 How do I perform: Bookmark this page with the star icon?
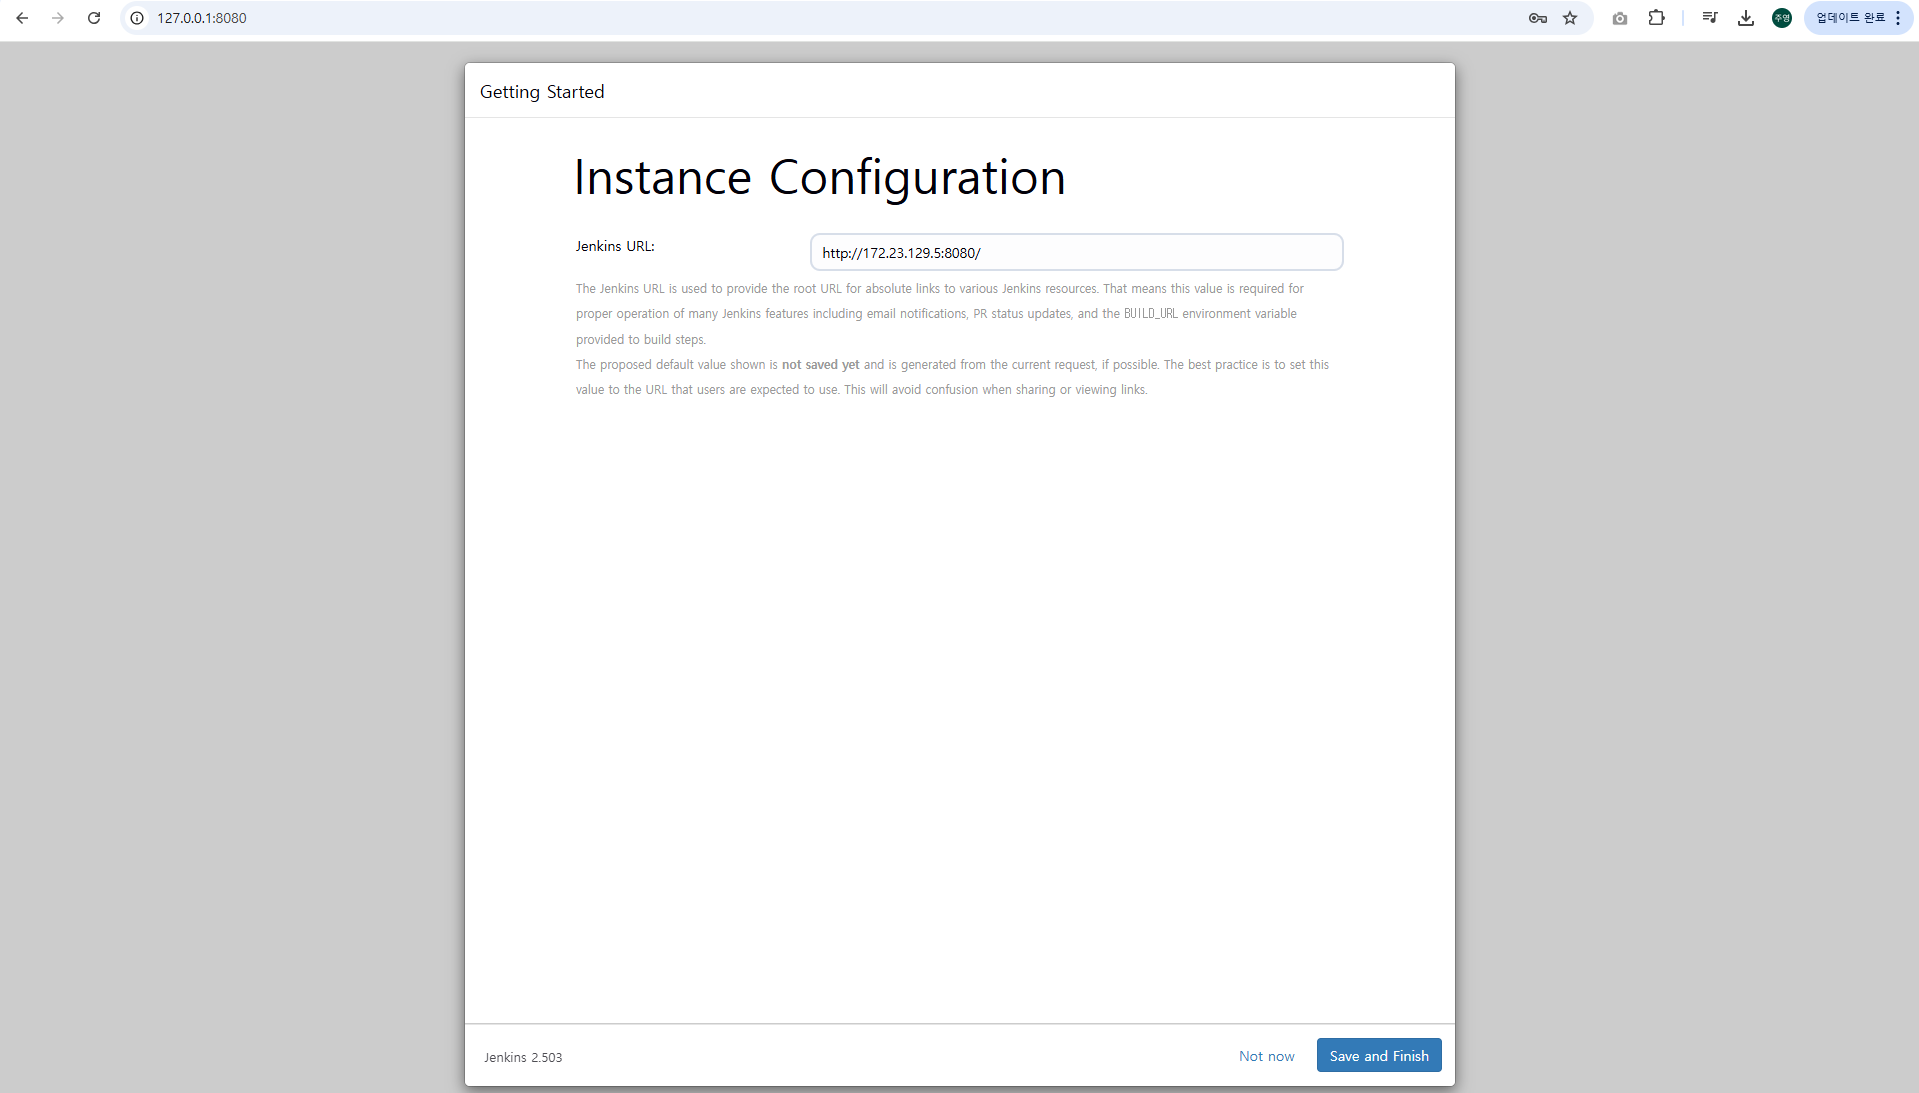(x=1570, y=18)
